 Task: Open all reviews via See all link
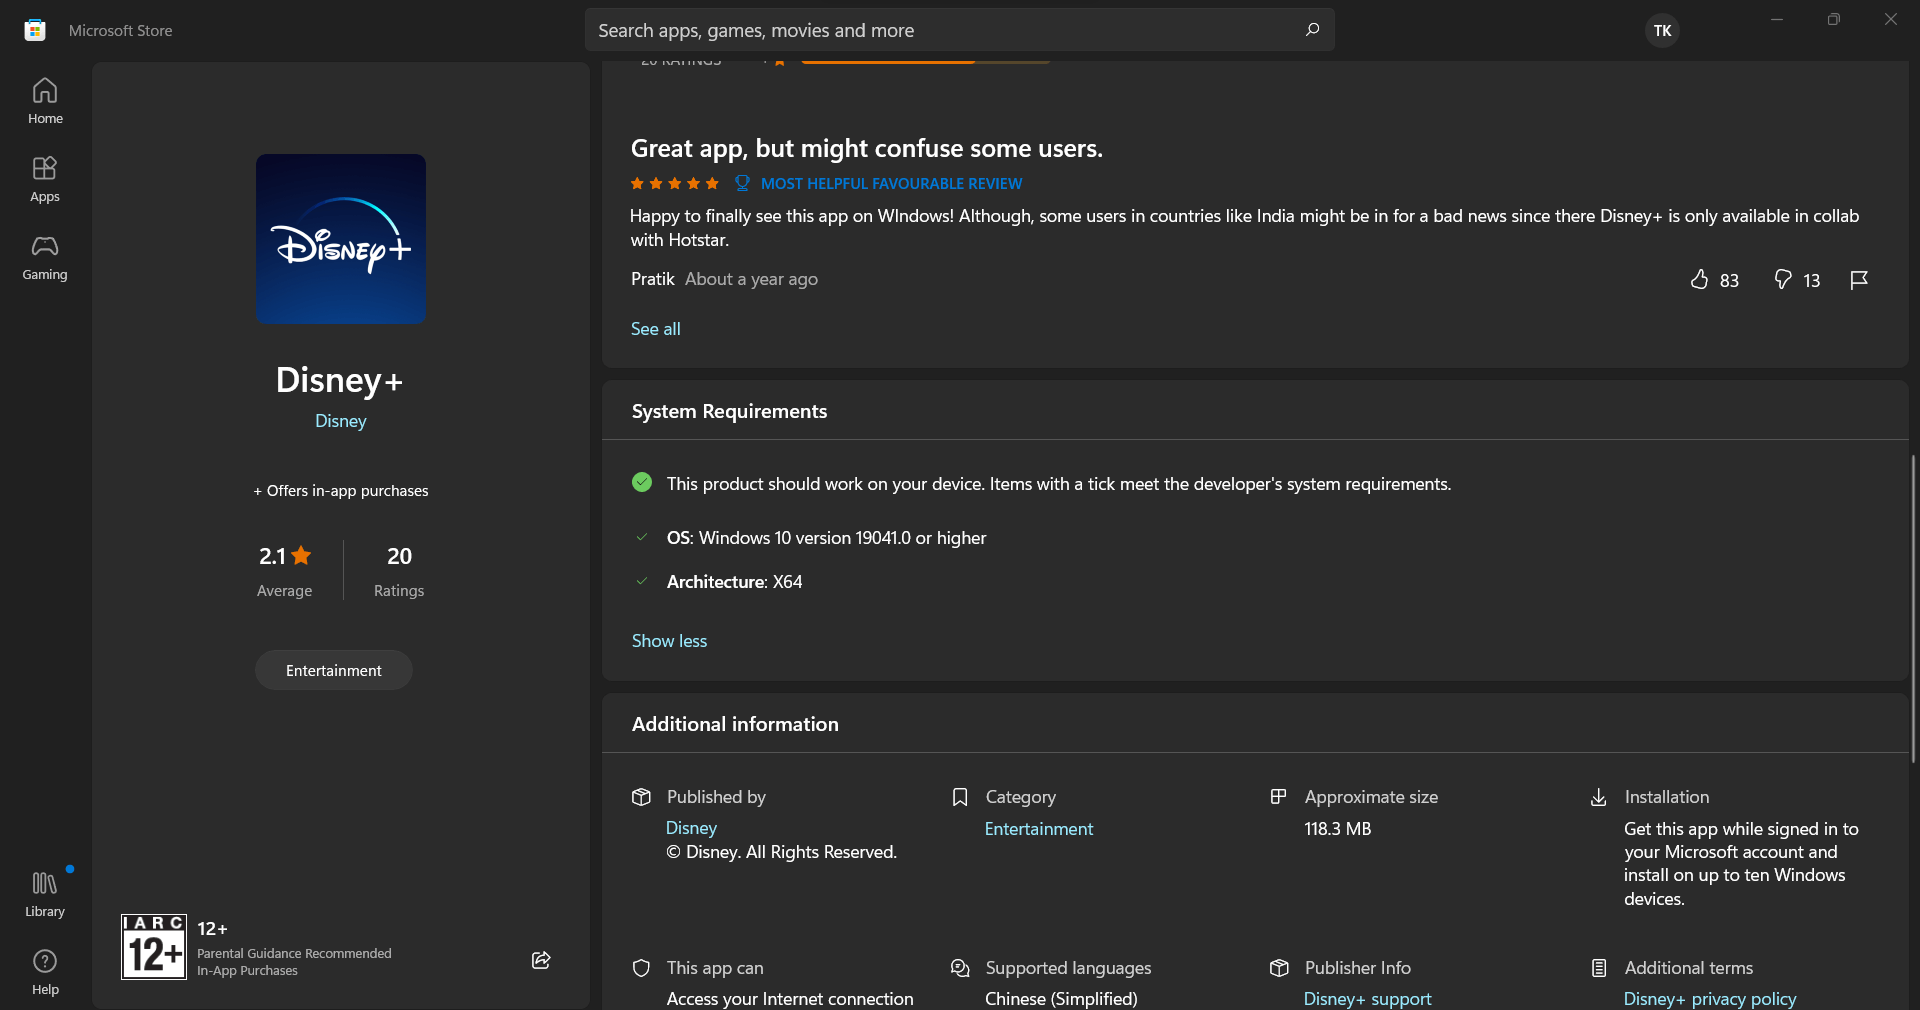coord(655,329)
